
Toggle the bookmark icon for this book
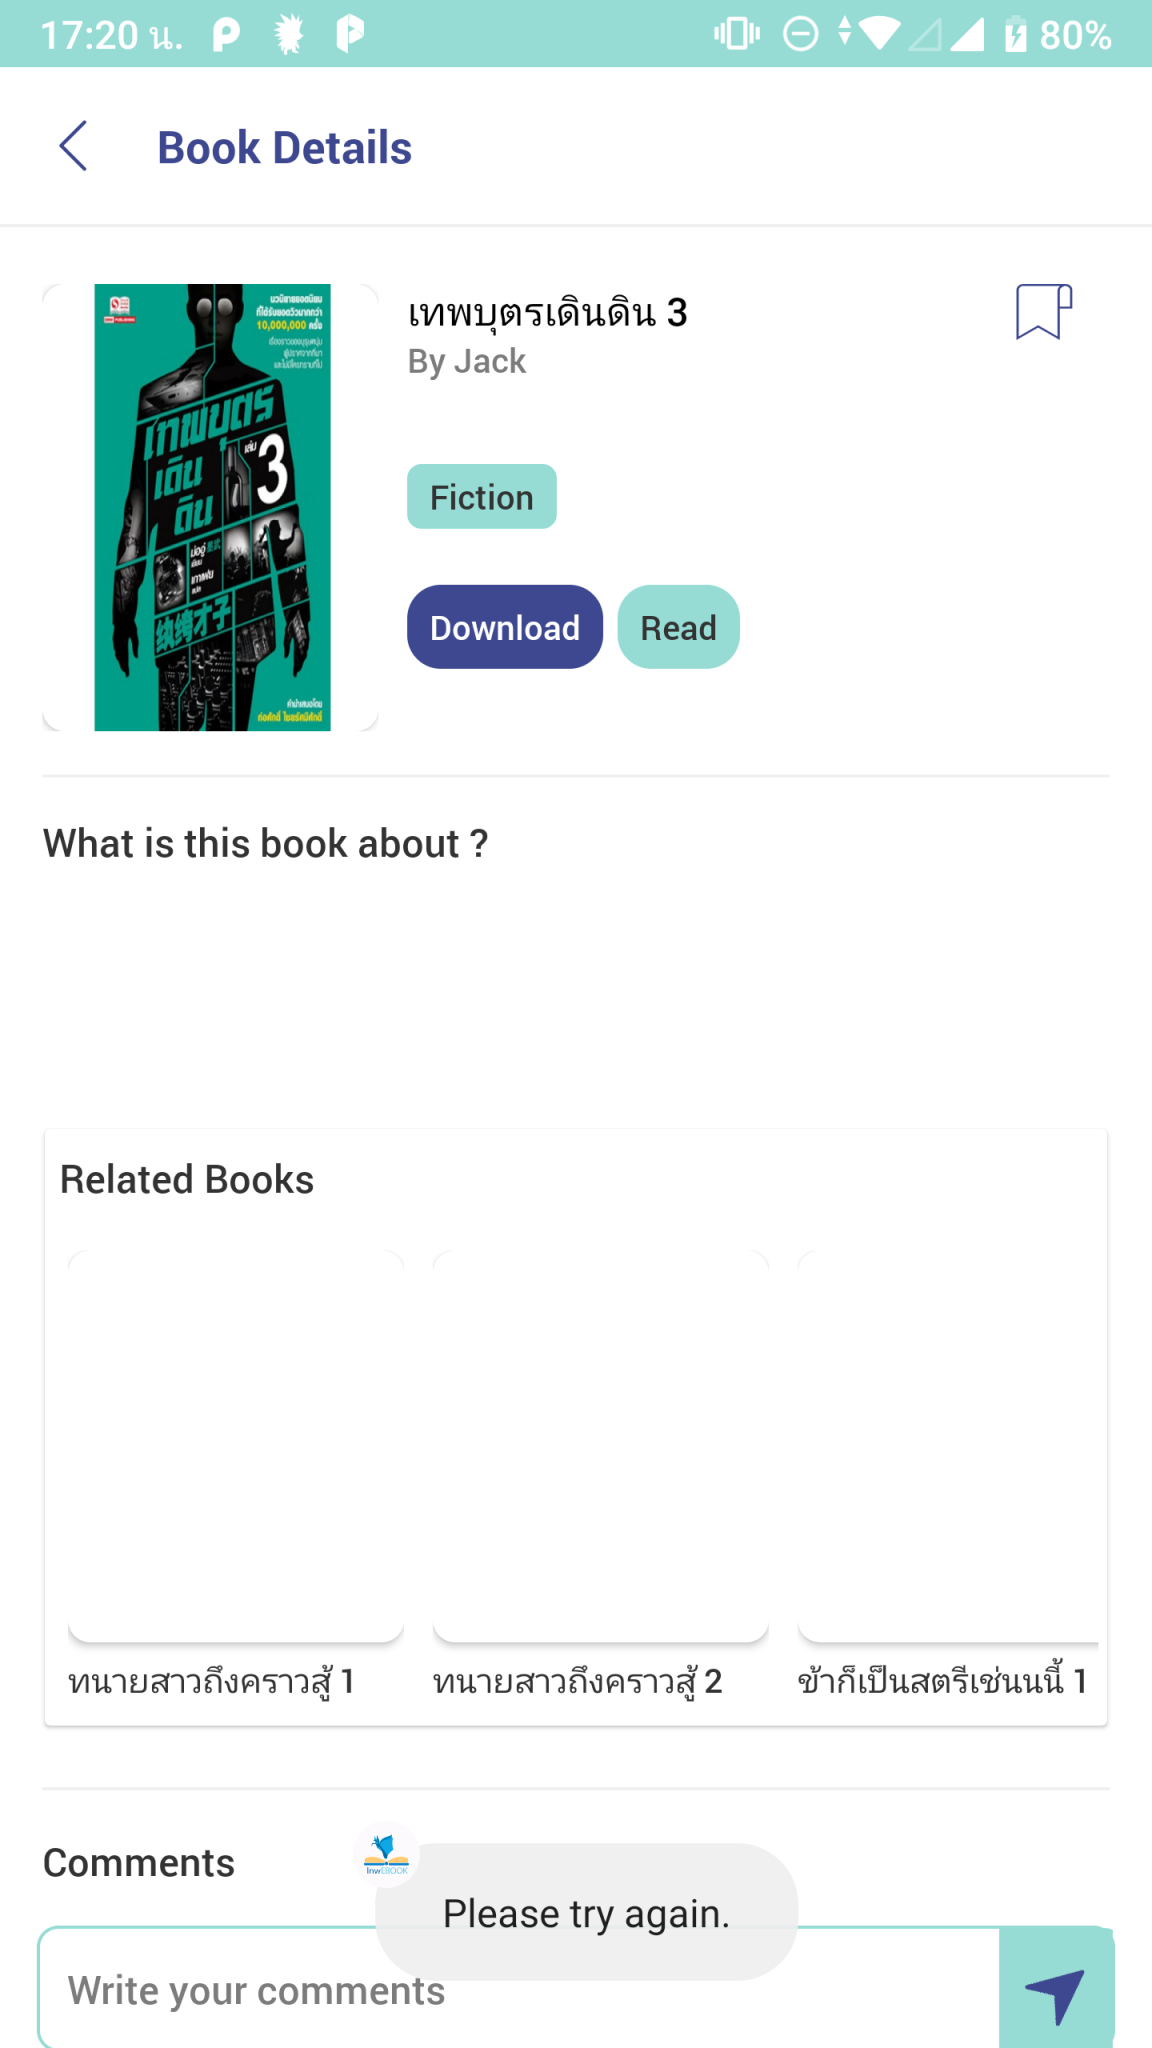coord(1044,312)
